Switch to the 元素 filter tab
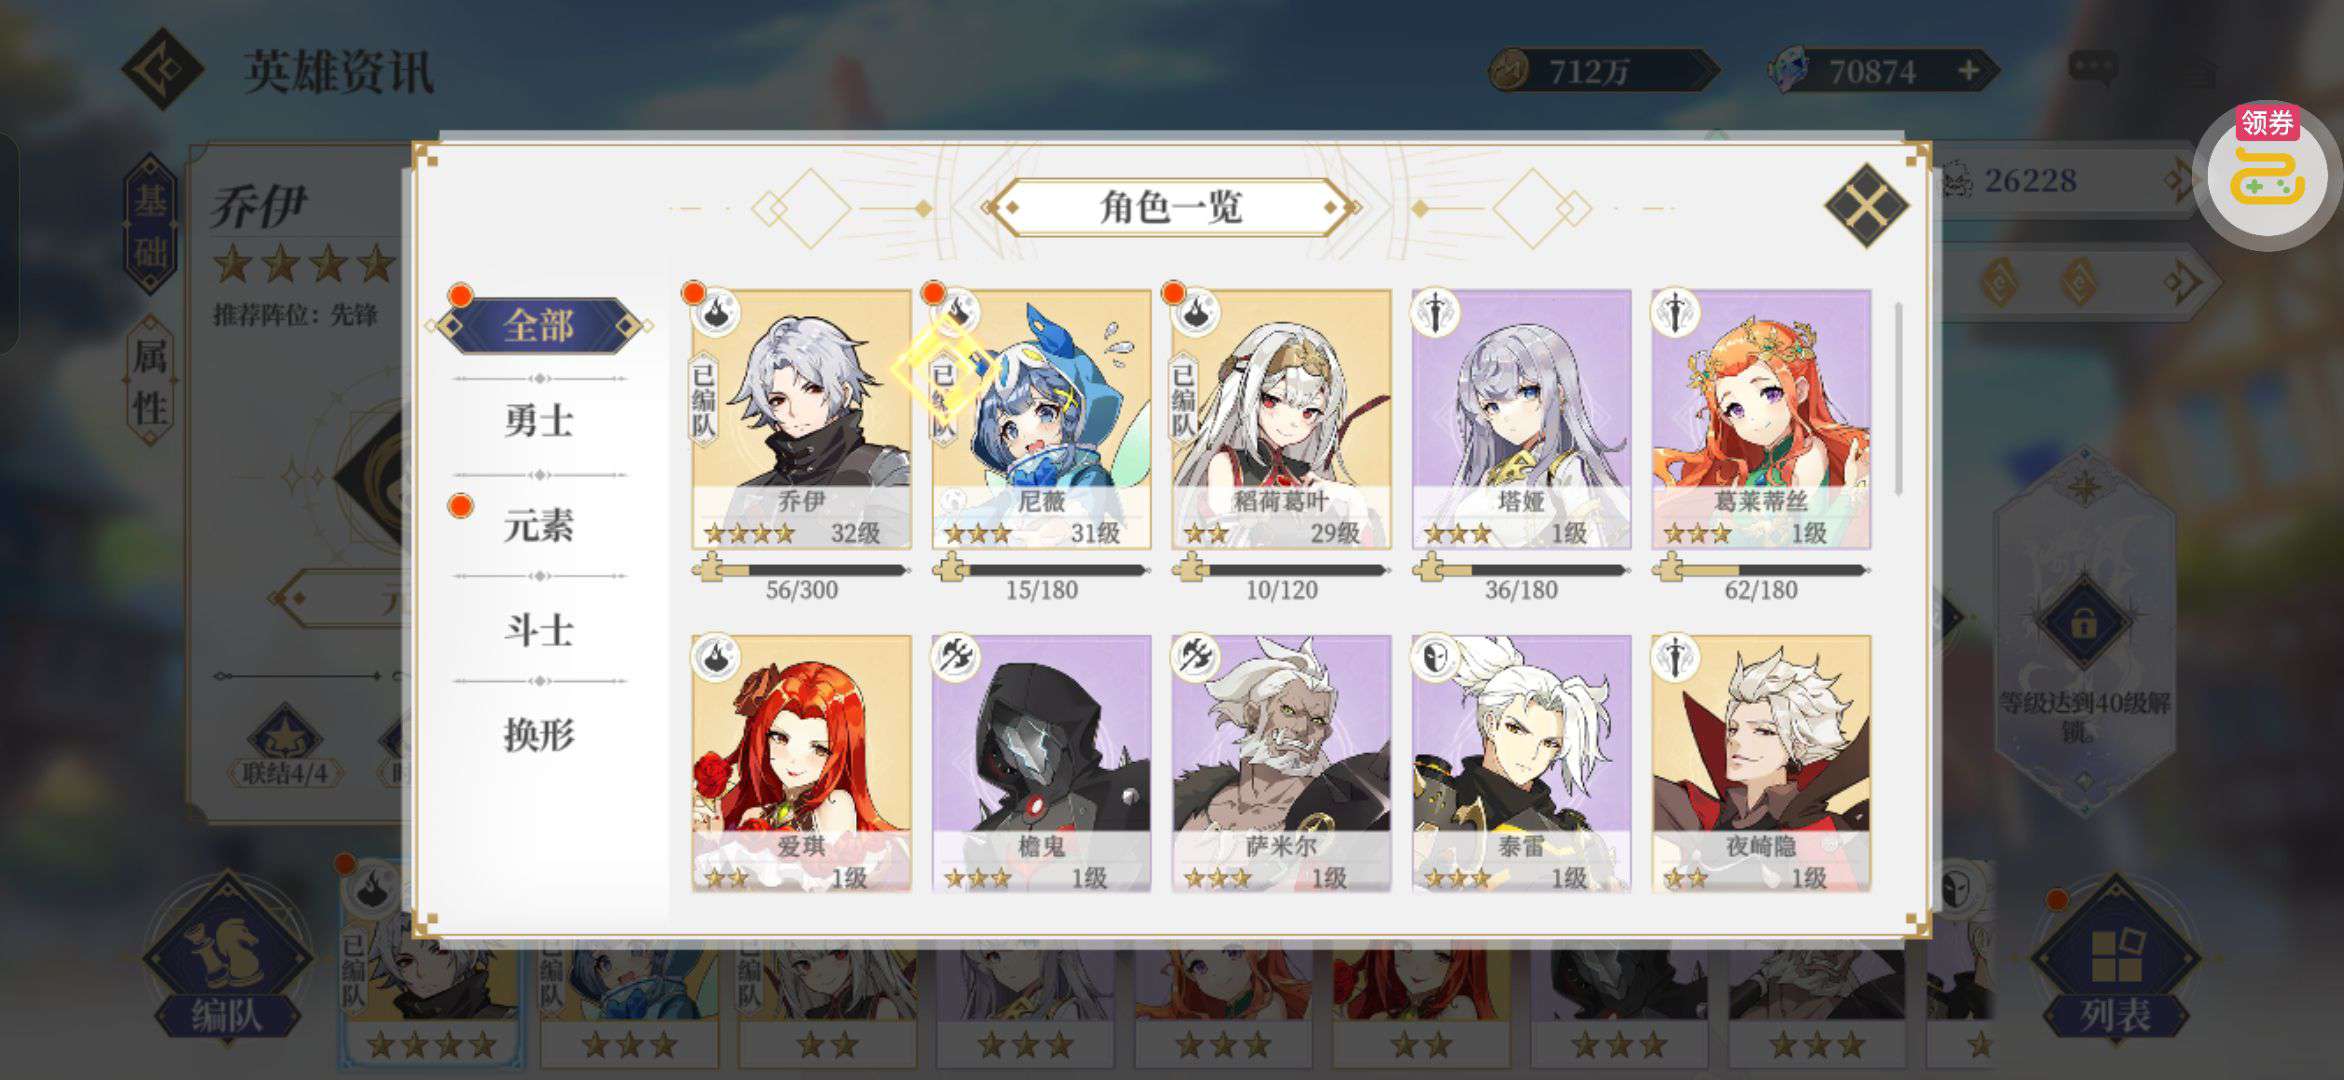The width and height of the screenshot is (2344, 1080). point(539,525)
